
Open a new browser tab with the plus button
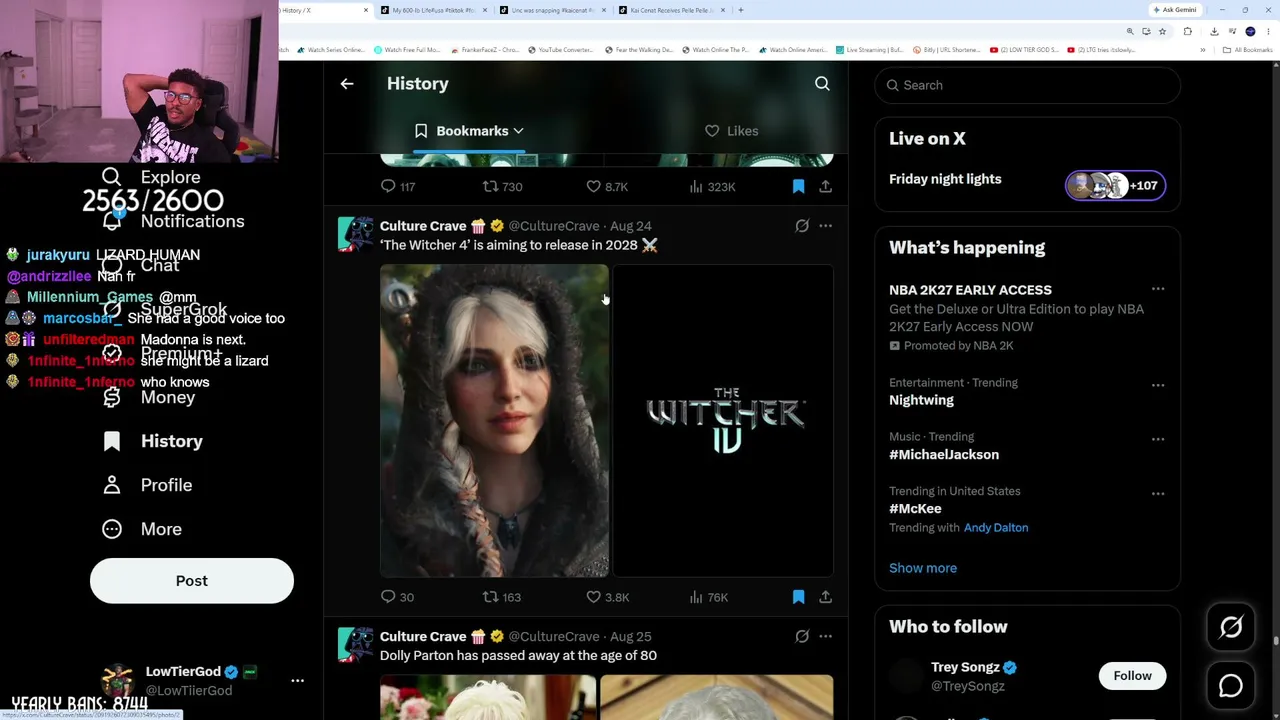pos(740,10)
